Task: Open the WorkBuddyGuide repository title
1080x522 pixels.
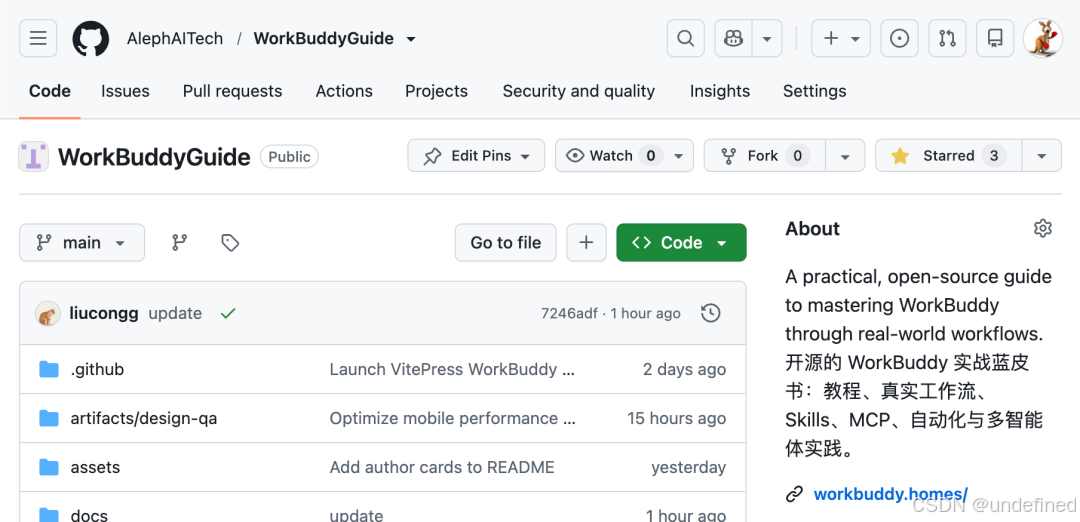Action: tap(154, 157)
